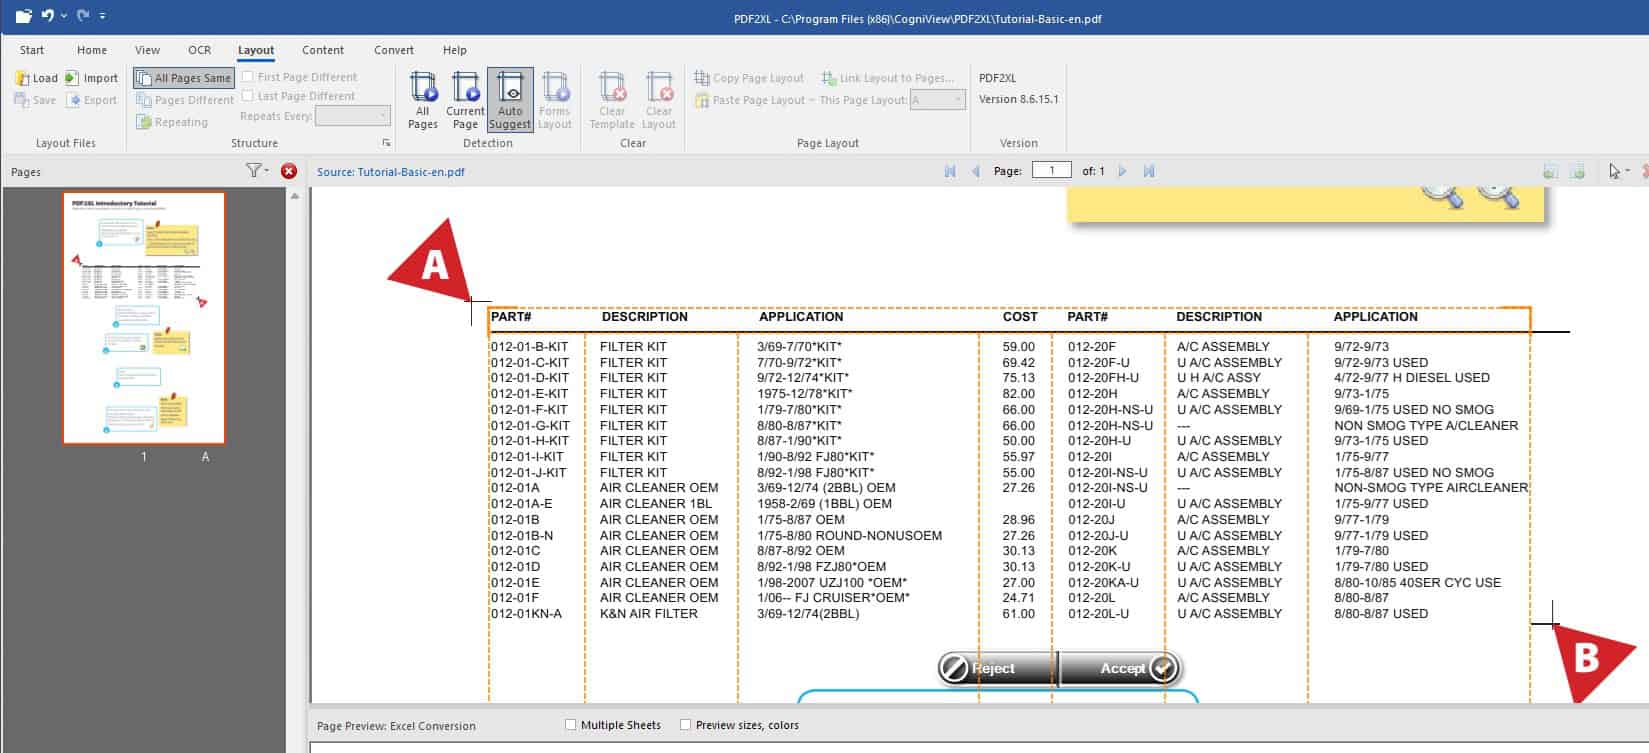Viewport: 1649px width, 753px height.
Task: Click Clear Layout button
Action: point(658,100)
